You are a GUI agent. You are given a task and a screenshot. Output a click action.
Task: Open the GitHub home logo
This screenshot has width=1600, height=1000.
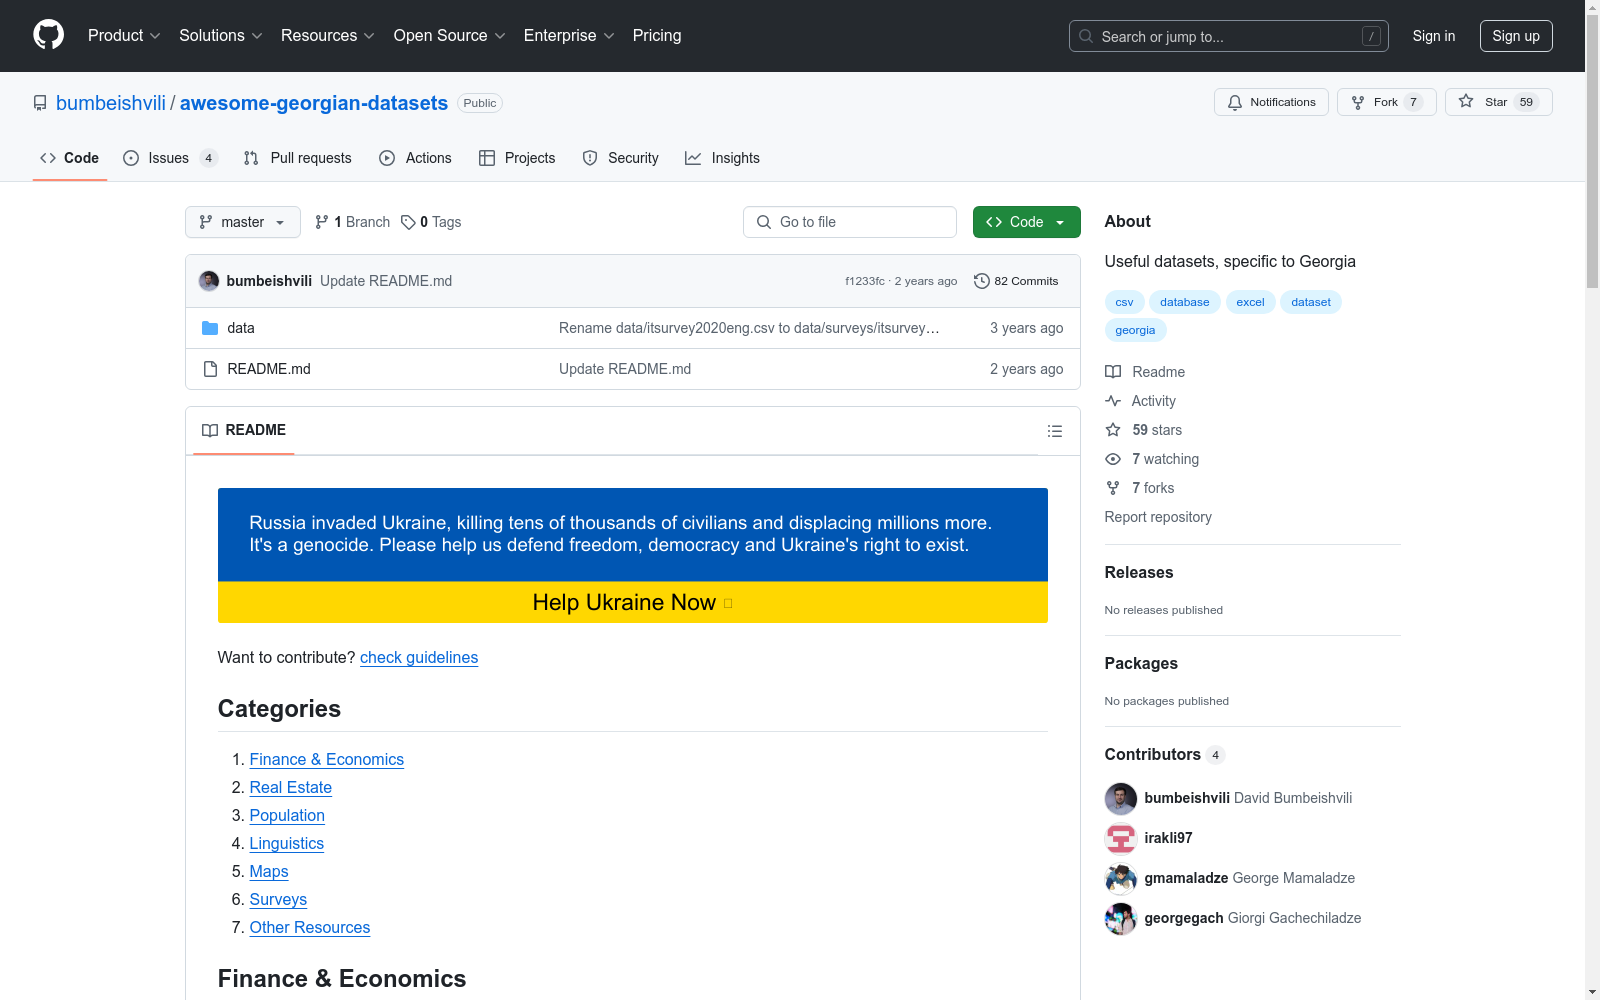click(x=48, y=35)
